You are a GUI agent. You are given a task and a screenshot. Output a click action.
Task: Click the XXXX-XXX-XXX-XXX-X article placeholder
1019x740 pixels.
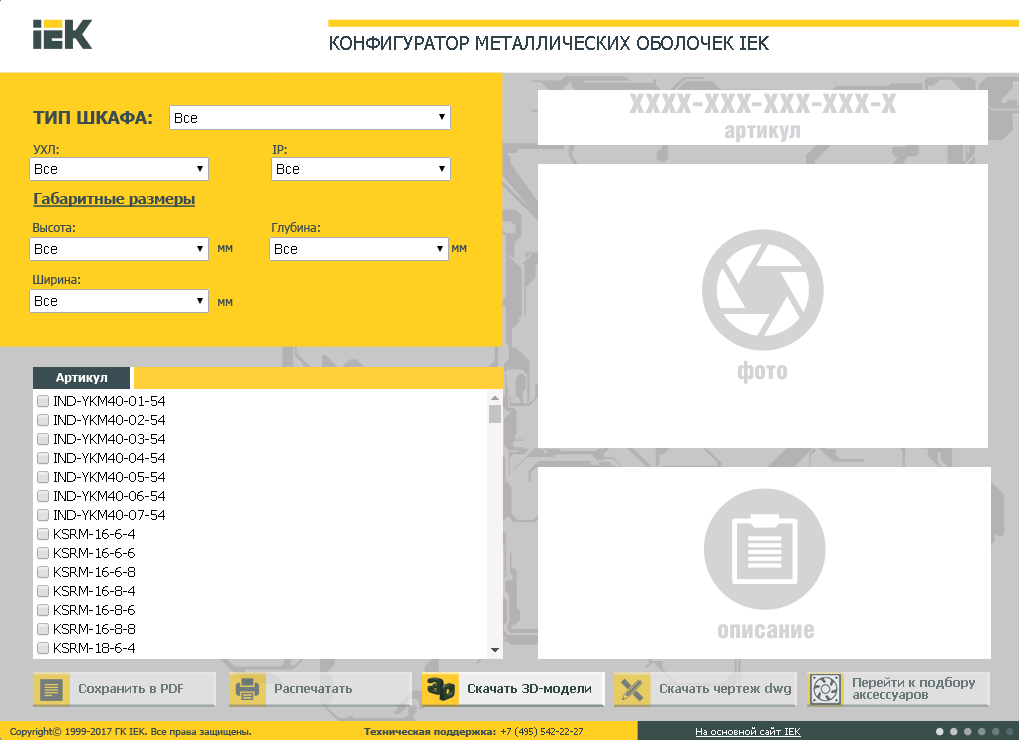pos(762,104)
